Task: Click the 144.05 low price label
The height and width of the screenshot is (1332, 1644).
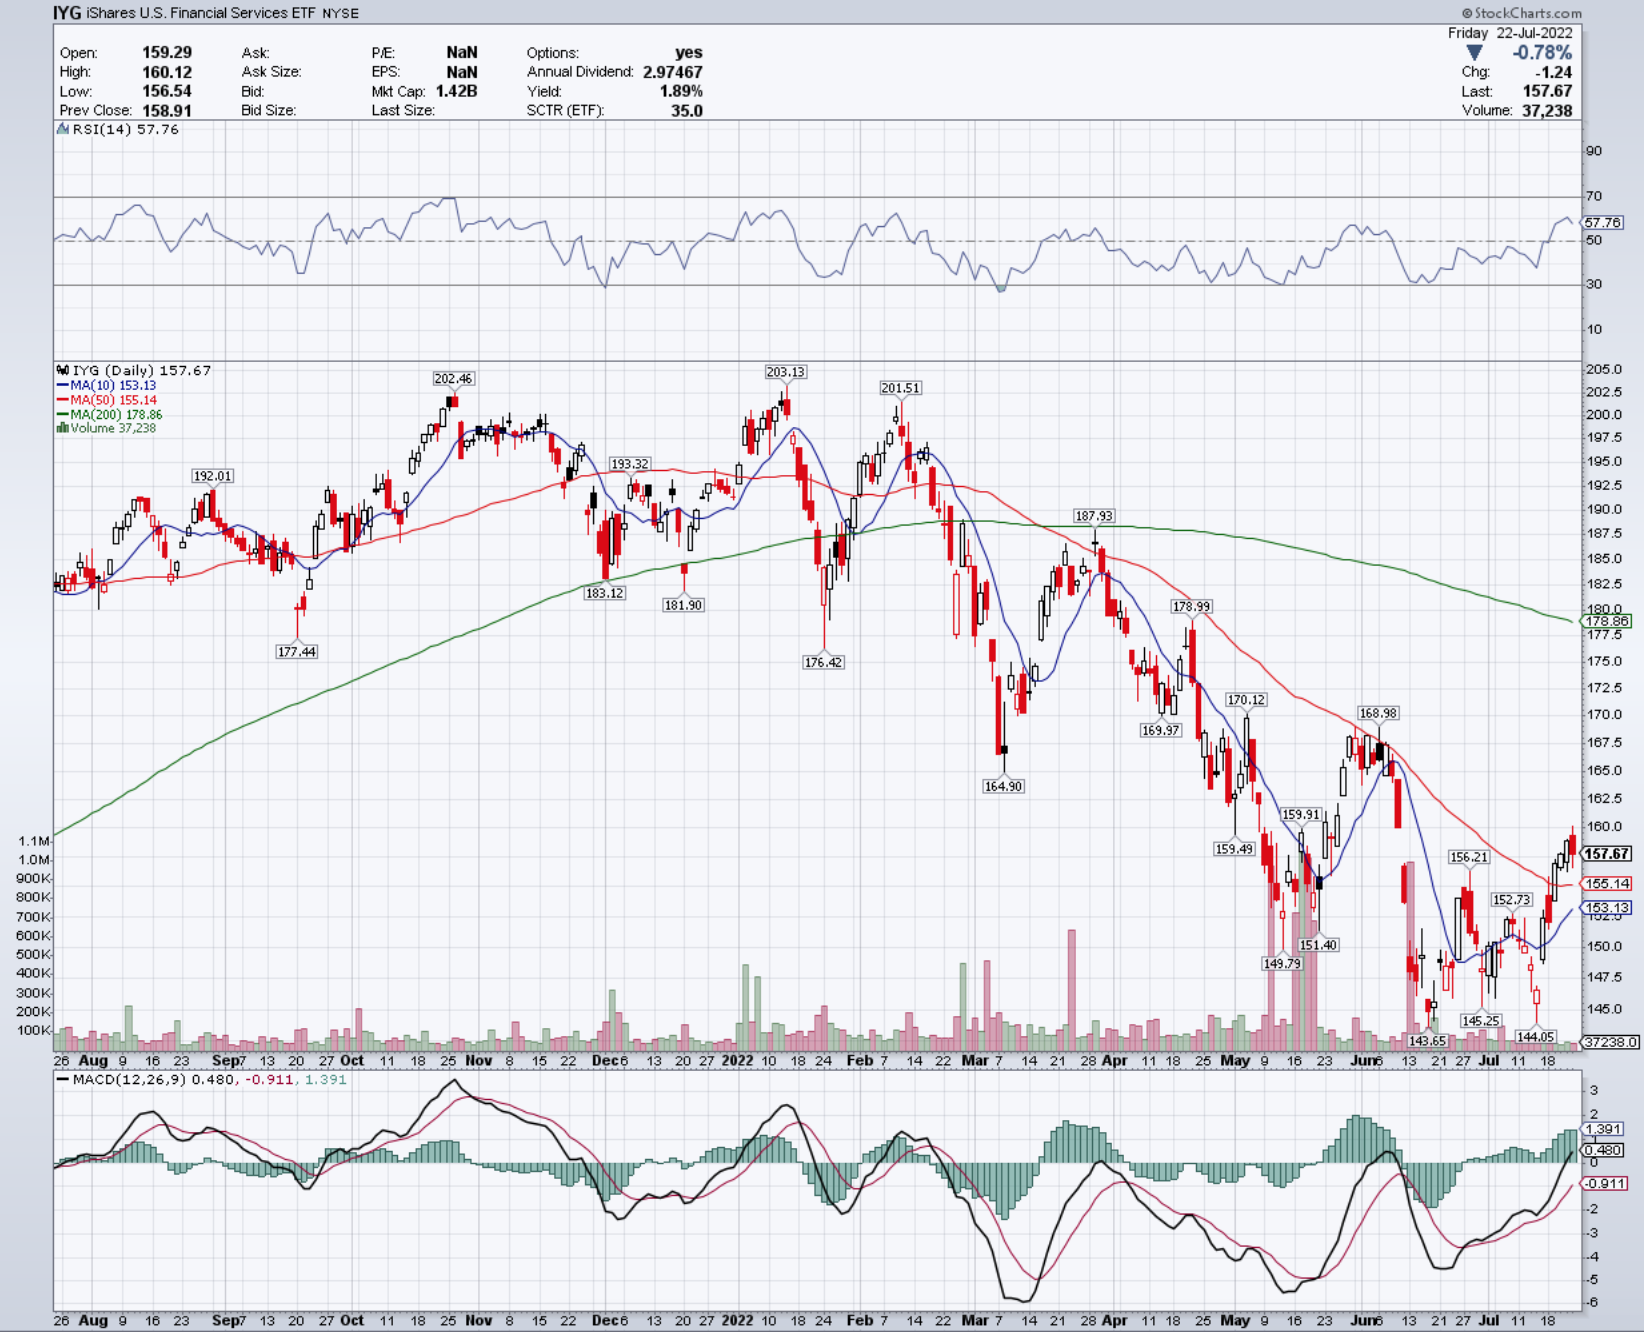Action: point(1535,1037)
